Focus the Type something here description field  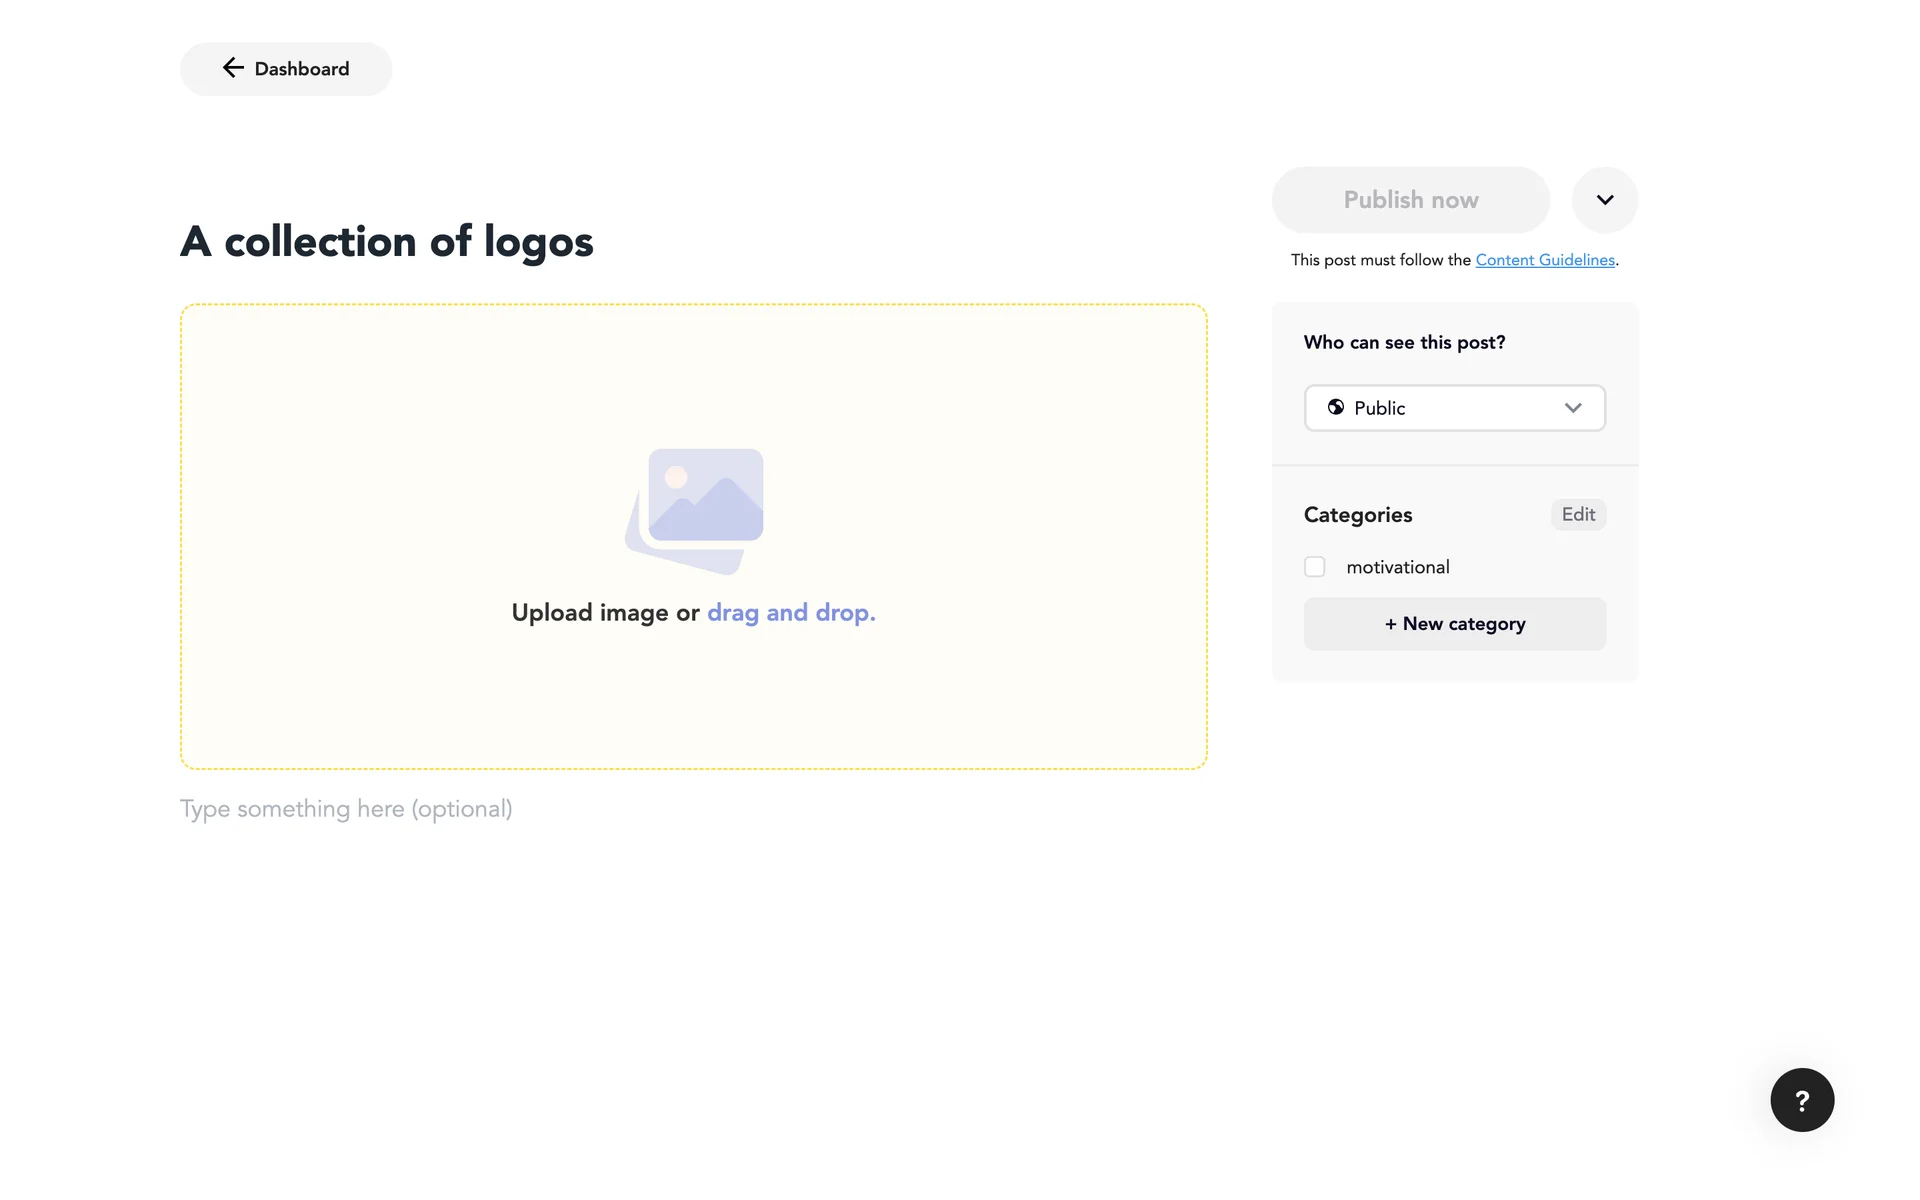click(346, 809)
